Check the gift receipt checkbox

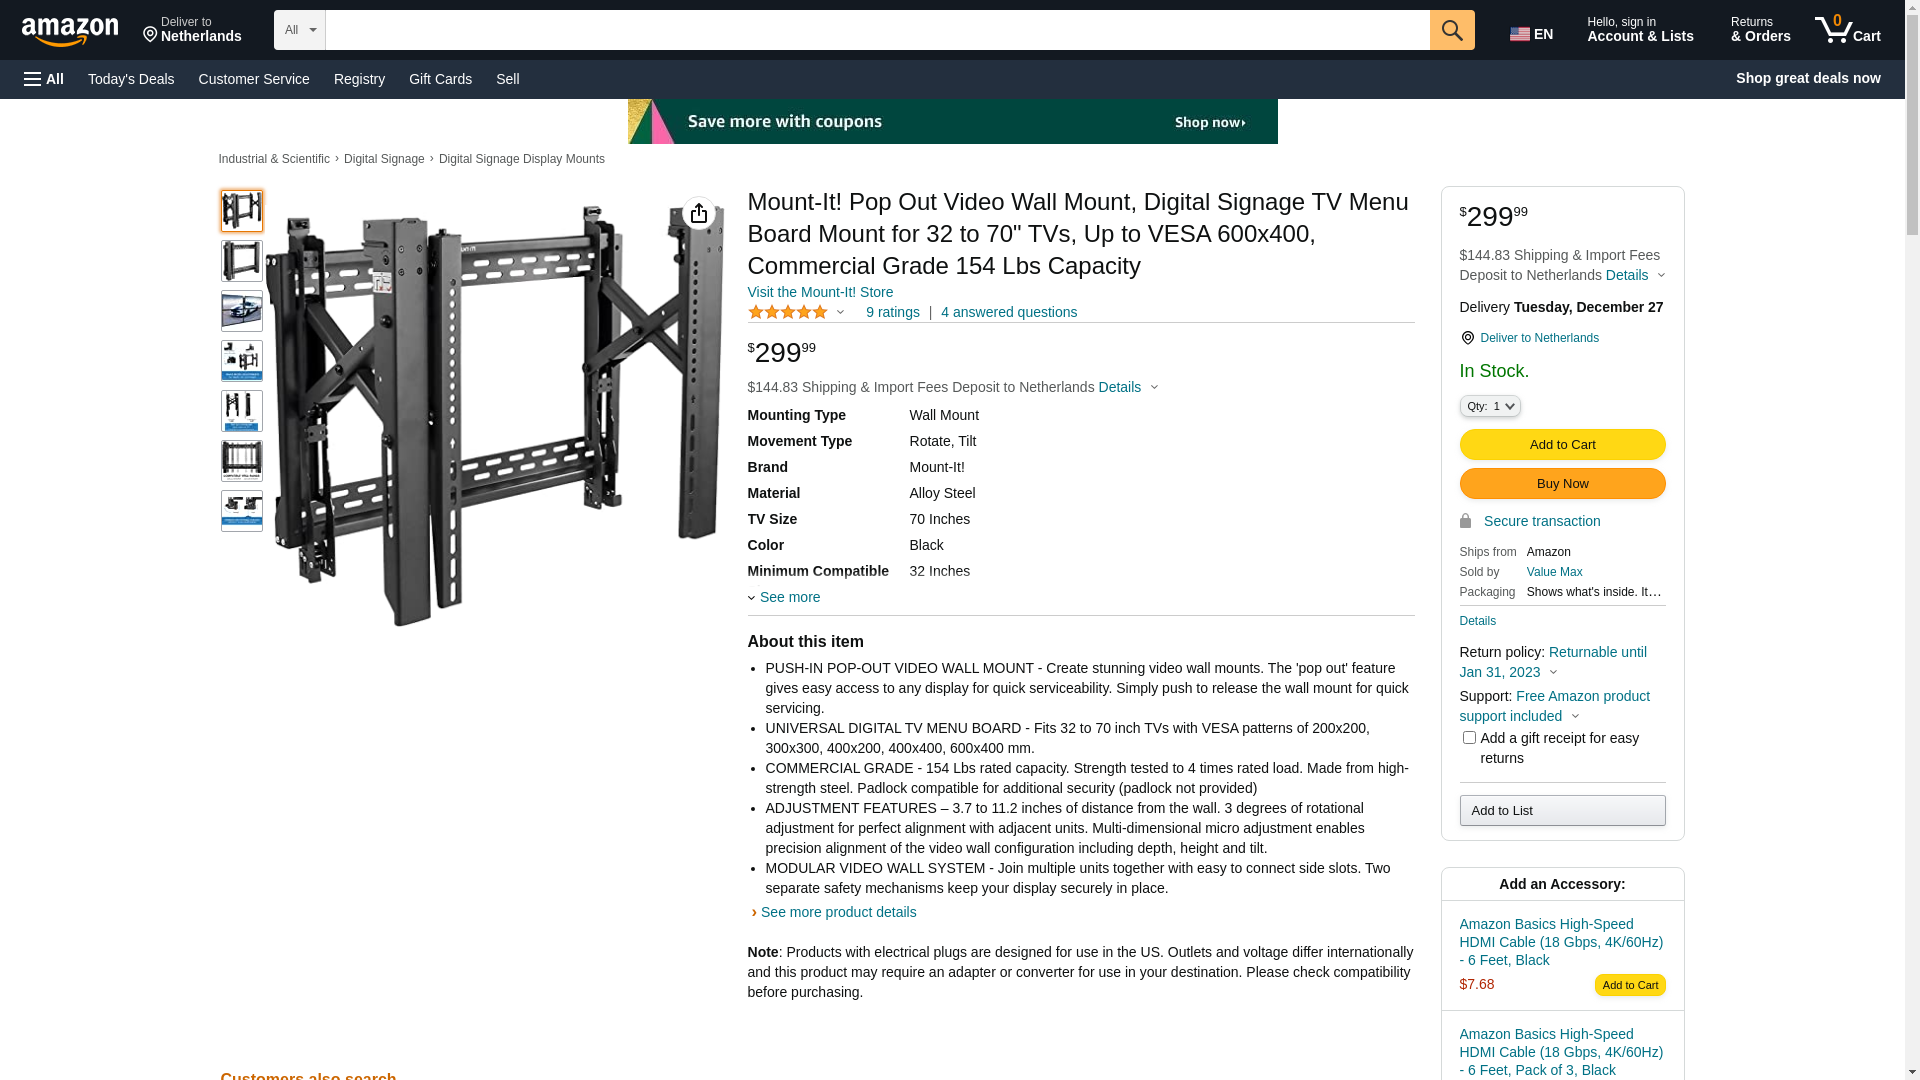point(1468,738)
